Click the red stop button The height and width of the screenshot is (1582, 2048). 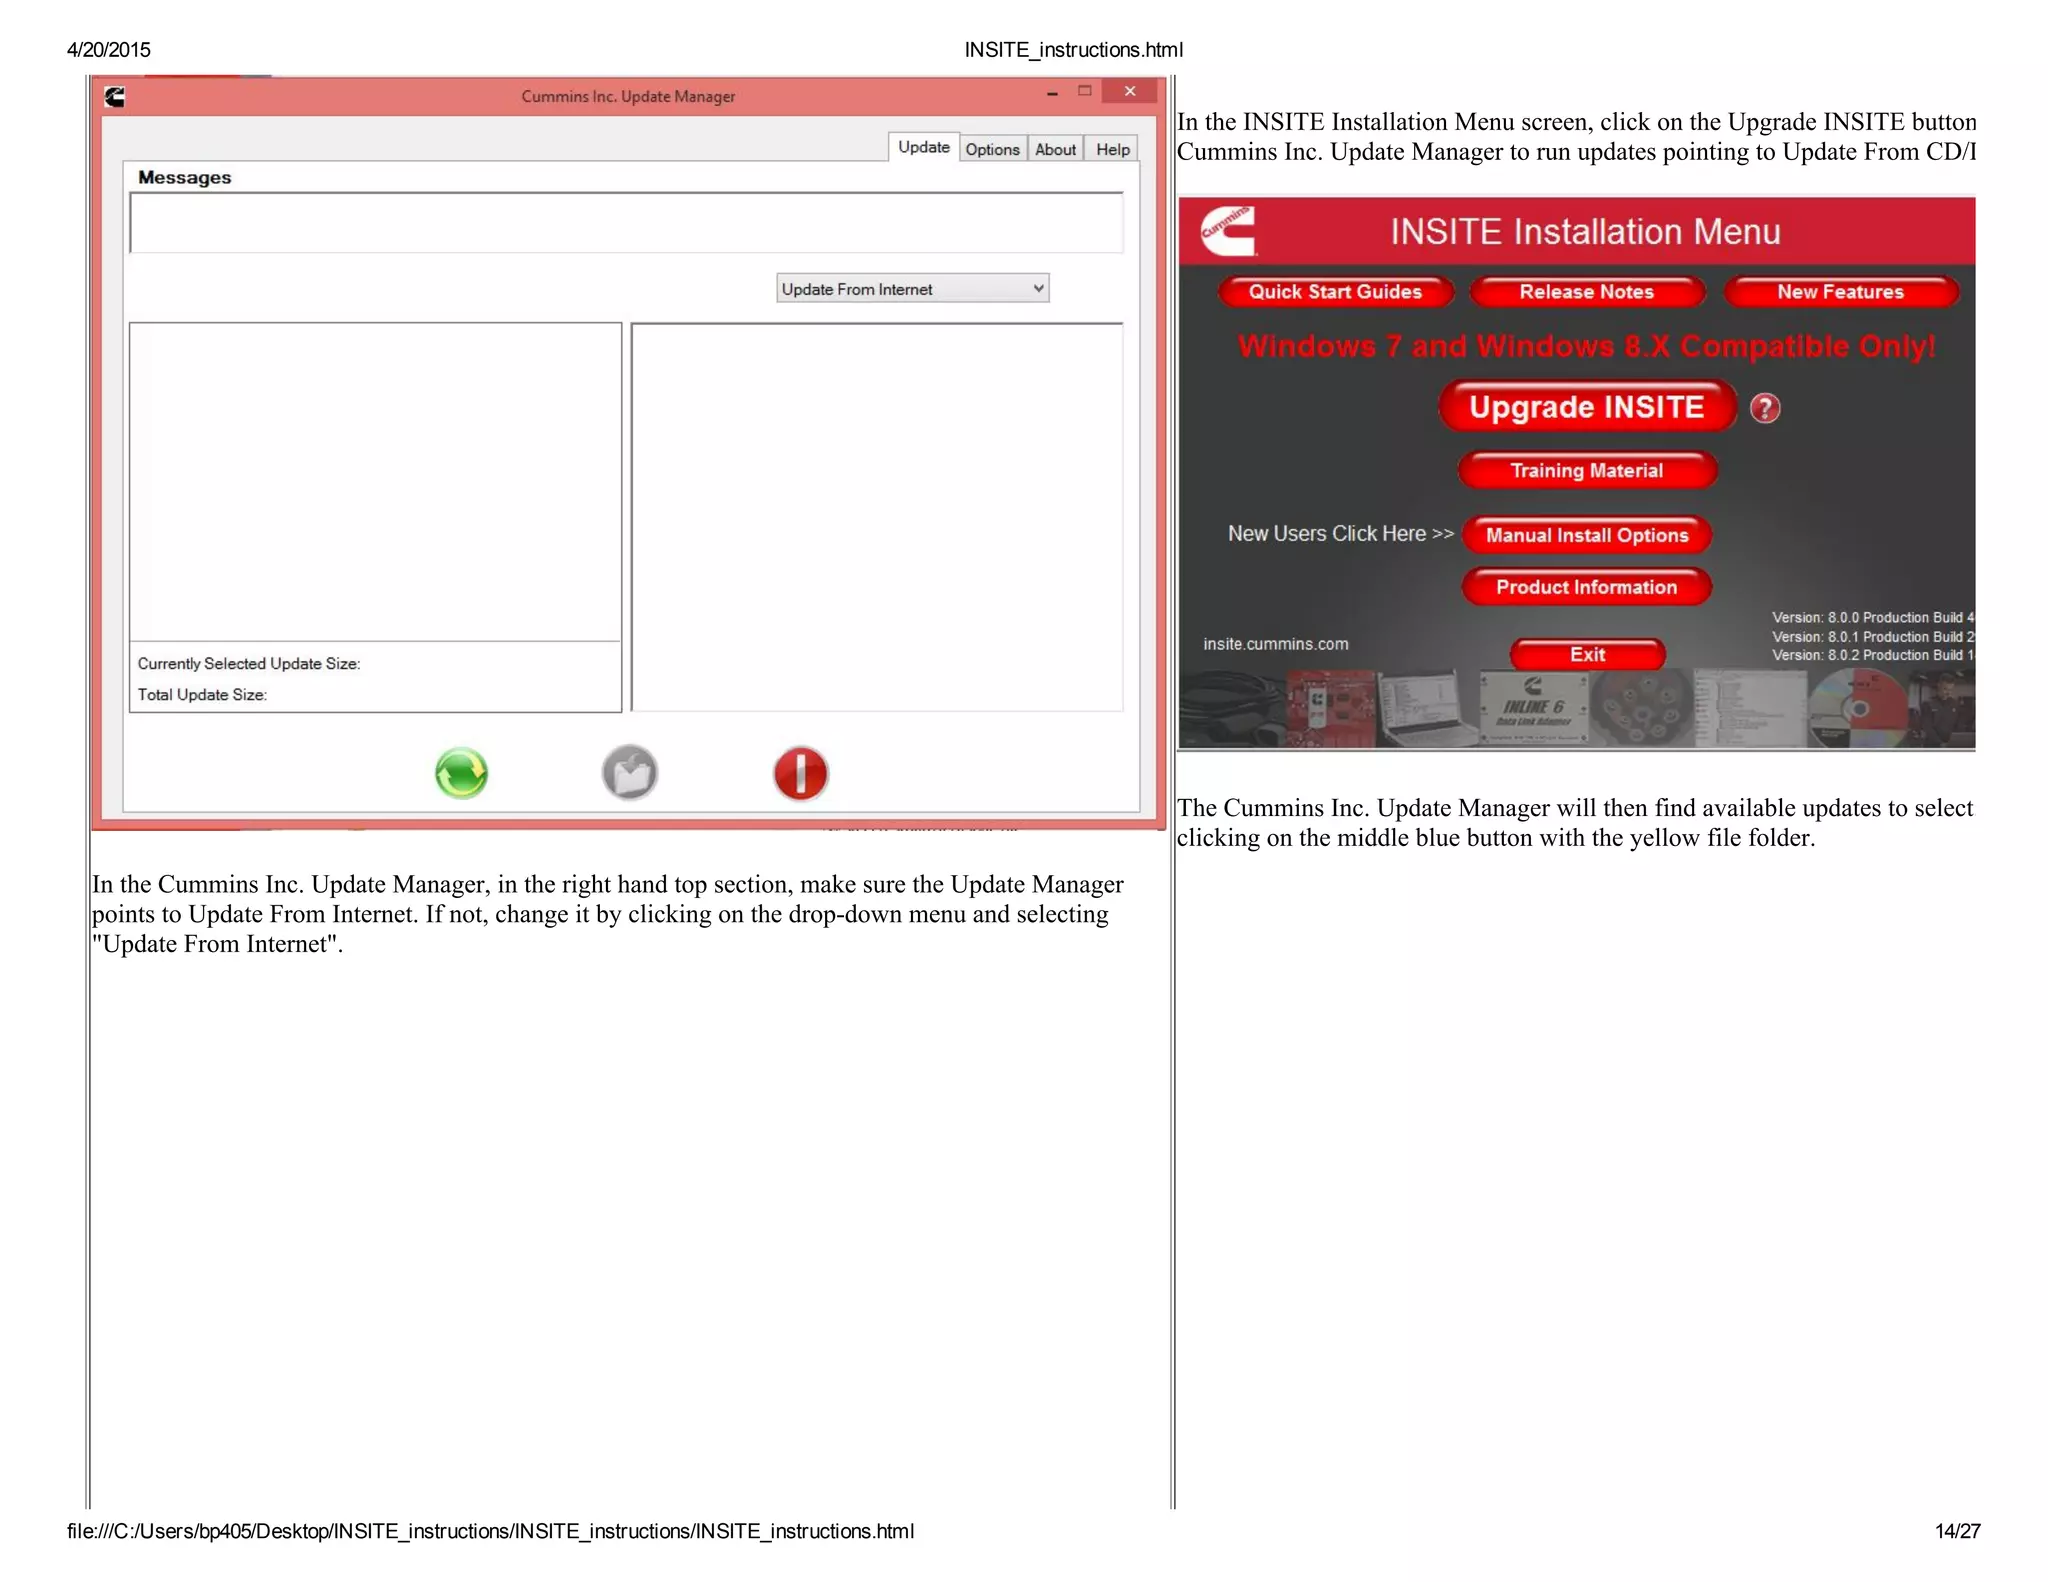(800, 773)
